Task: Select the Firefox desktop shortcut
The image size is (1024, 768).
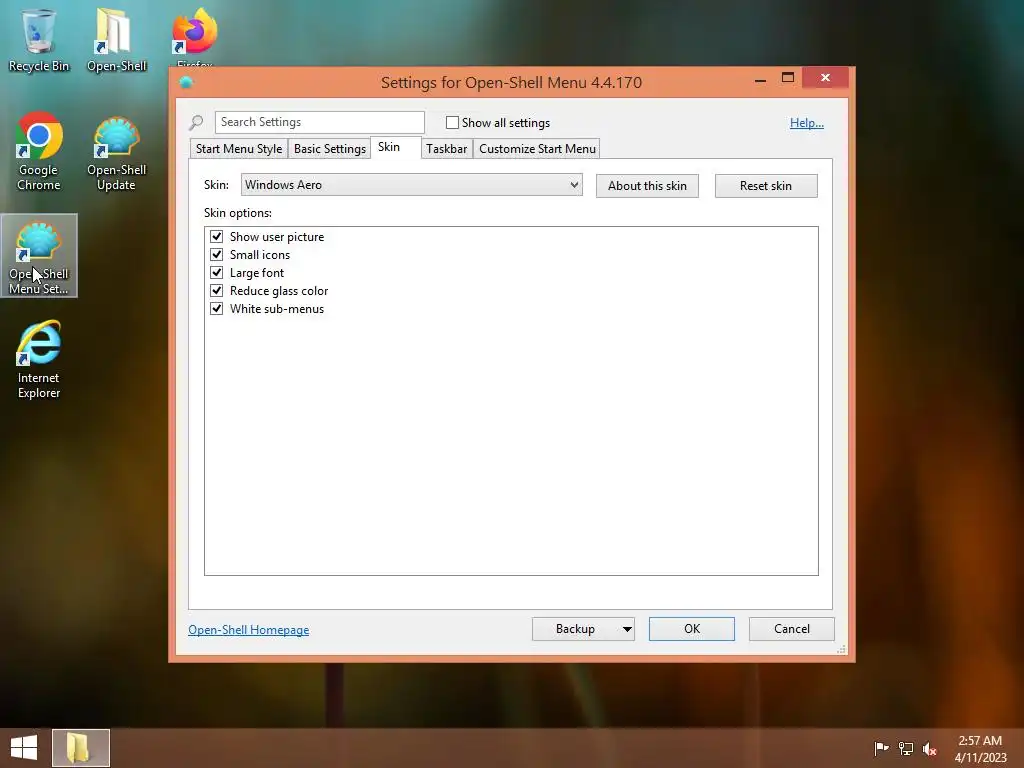Action: (x=195, y=36)
